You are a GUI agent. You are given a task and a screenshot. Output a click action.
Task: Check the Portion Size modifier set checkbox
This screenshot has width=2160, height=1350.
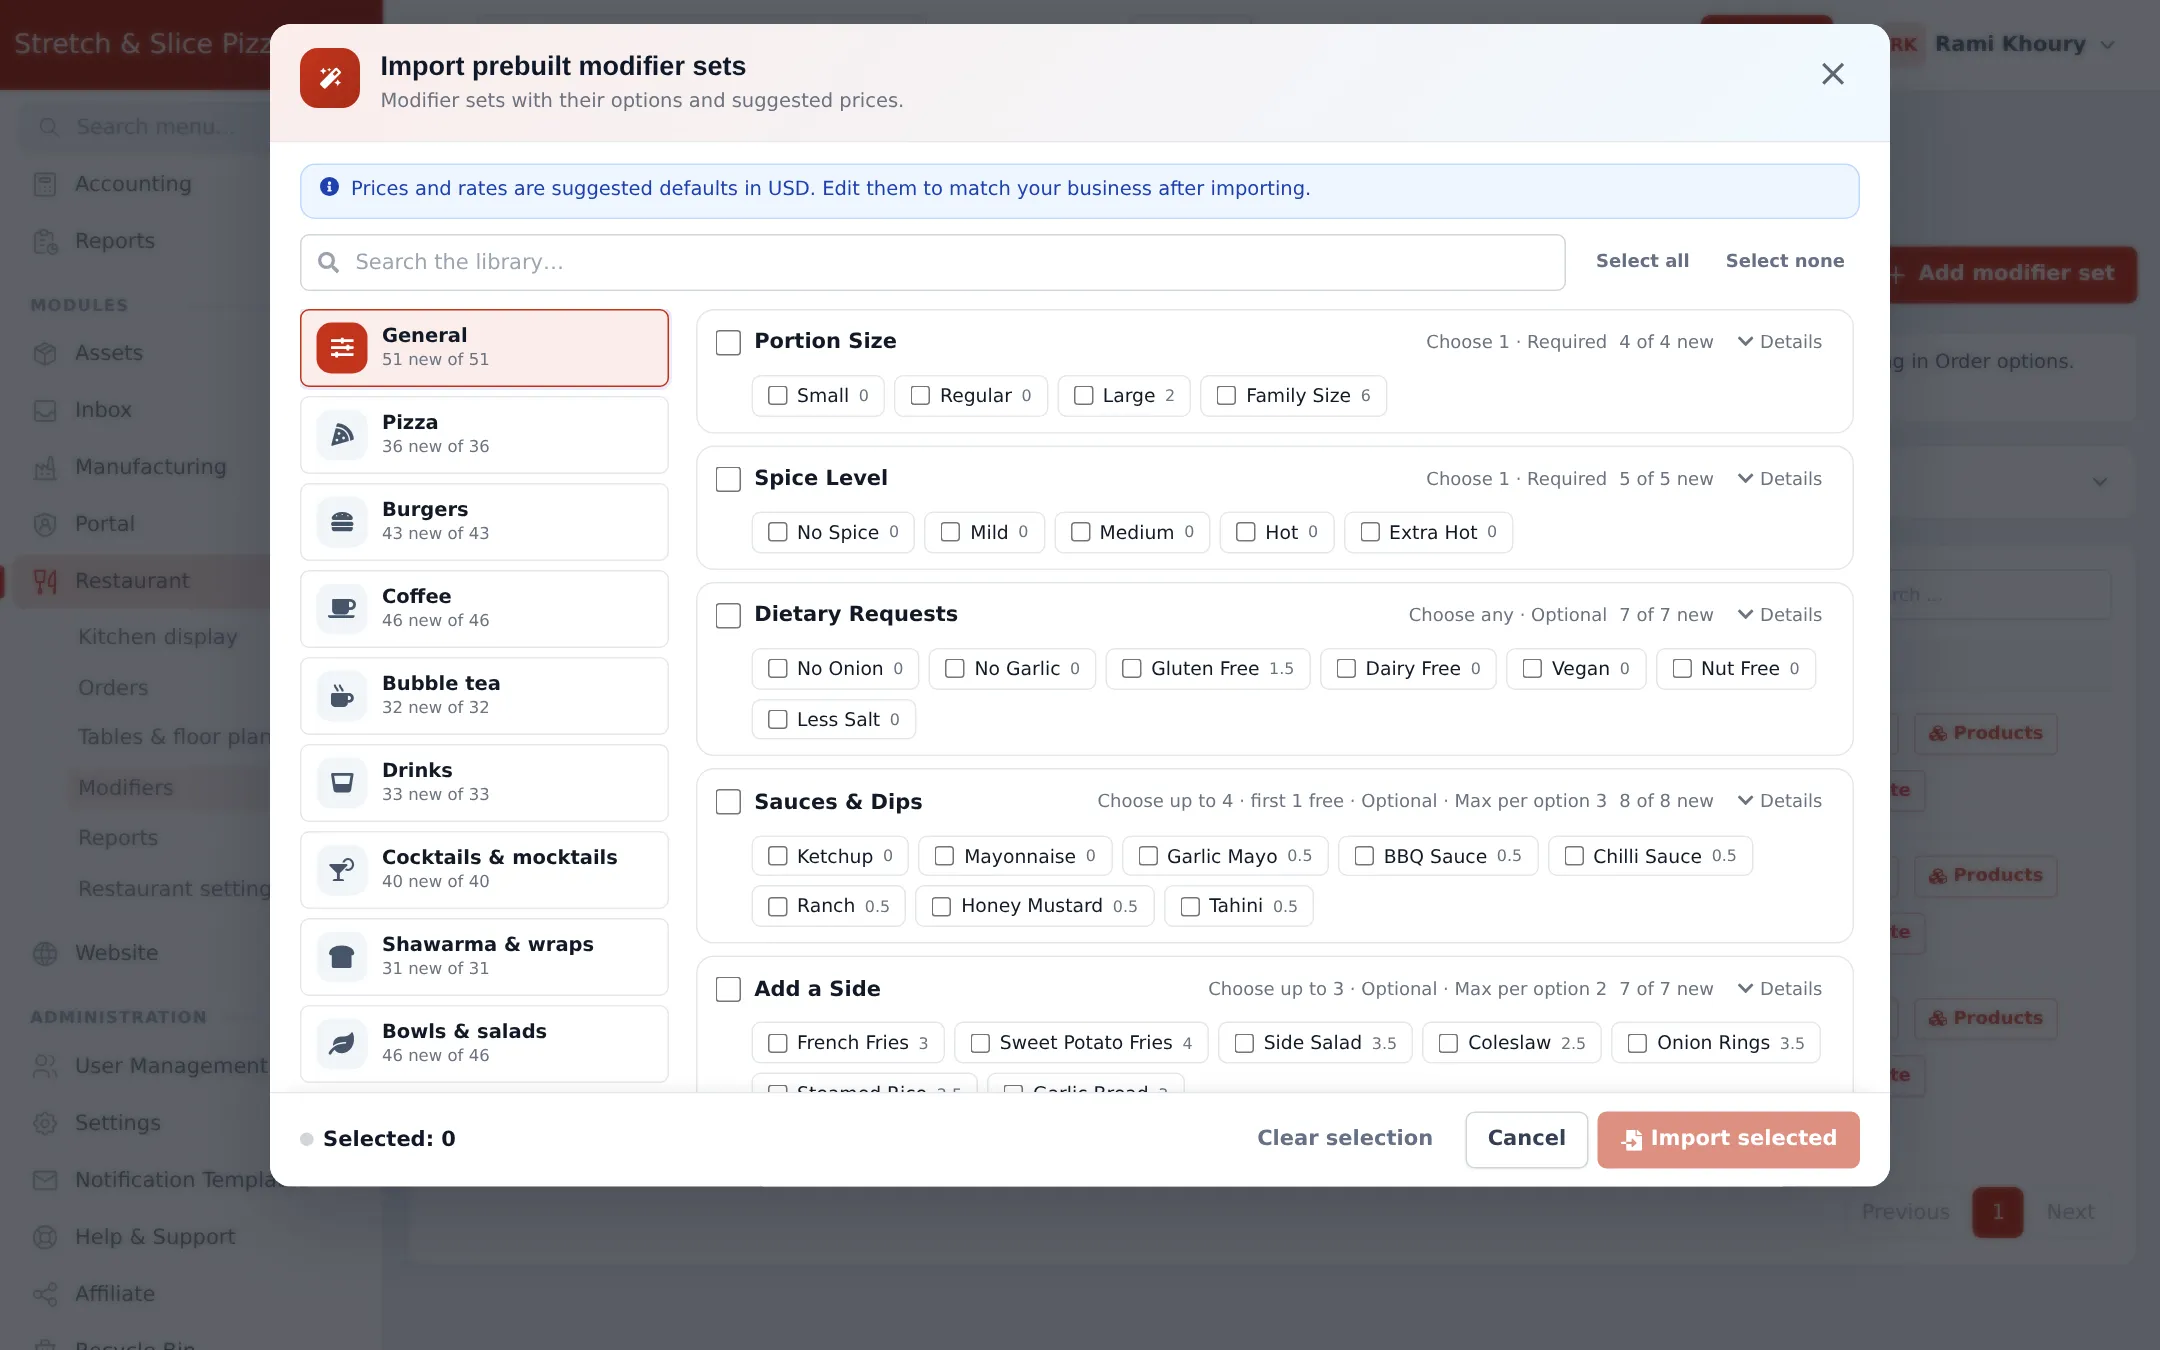(x=728, y=342)
